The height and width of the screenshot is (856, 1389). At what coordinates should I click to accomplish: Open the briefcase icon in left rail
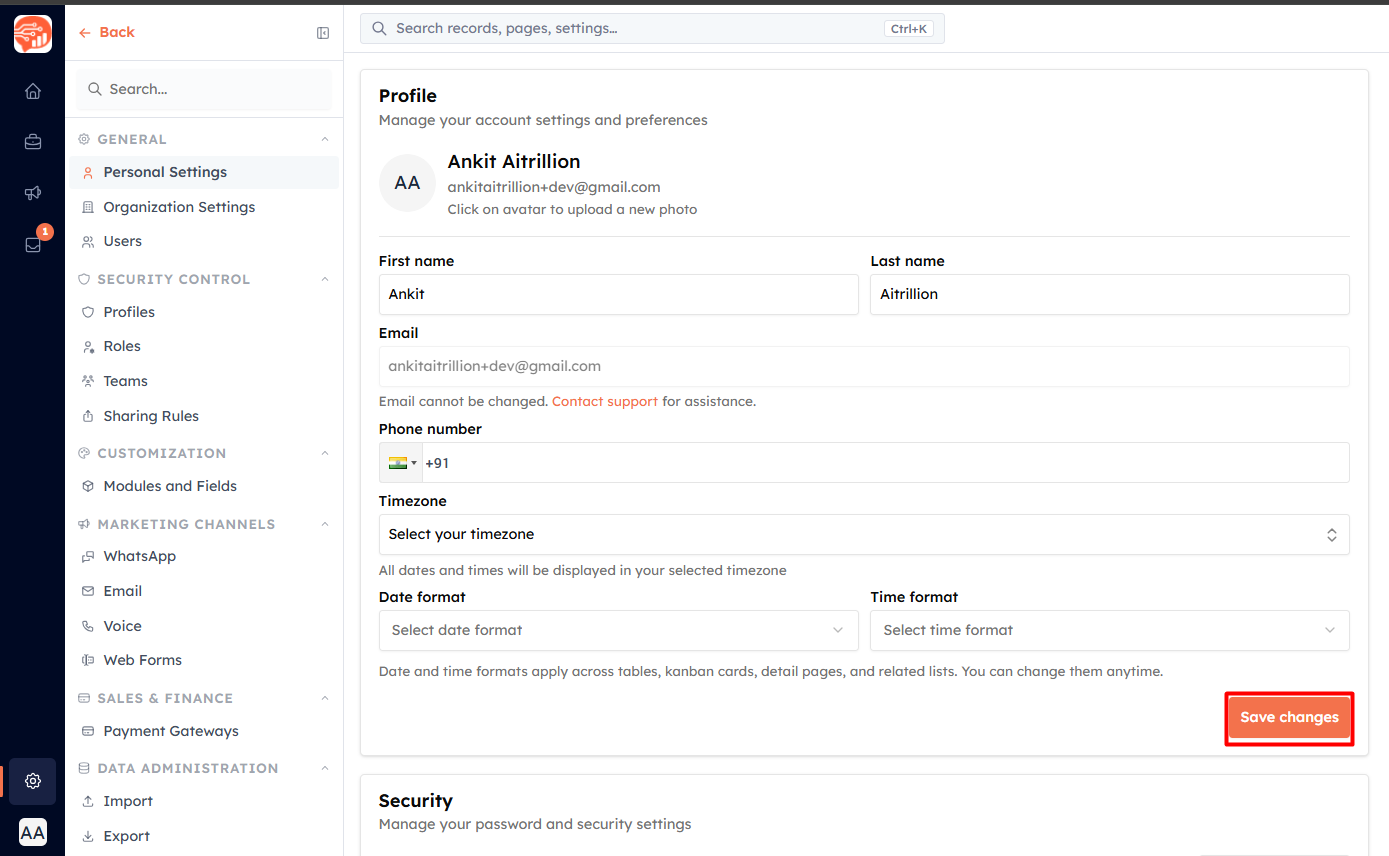coord(33,142)
